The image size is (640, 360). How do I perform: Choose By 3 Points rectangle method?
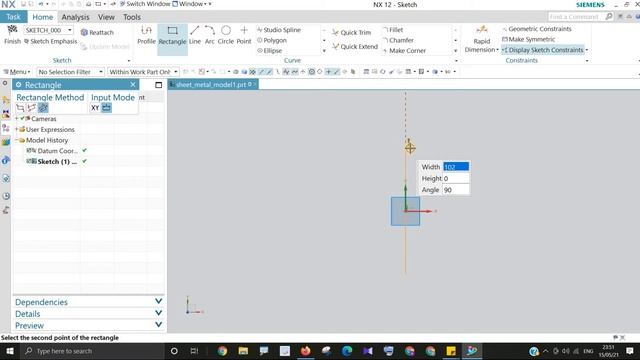coord(31,108)
